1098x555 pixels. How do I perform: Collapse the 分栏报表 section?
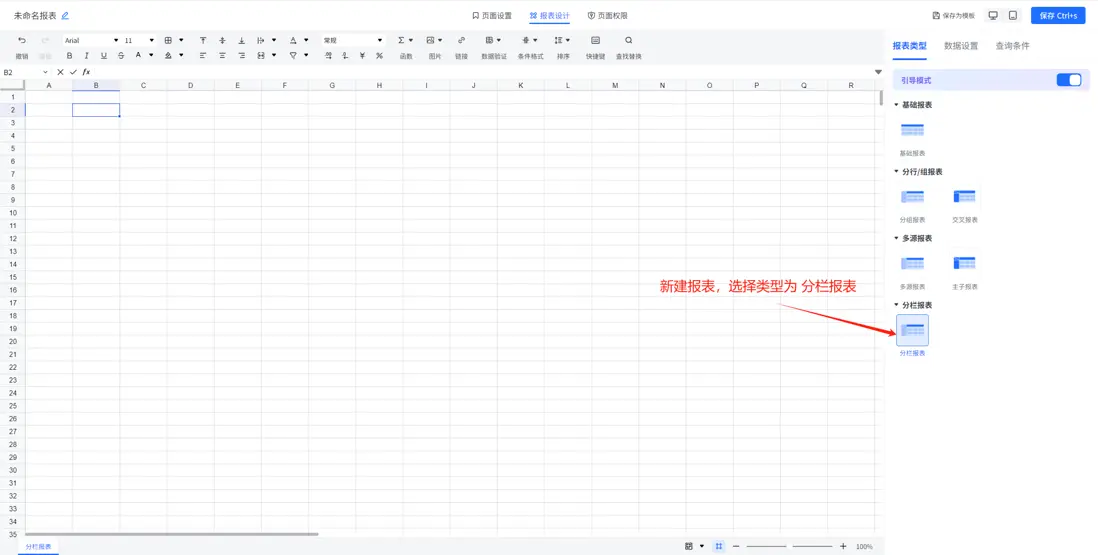pyautogui.click(x=896, y=305)
